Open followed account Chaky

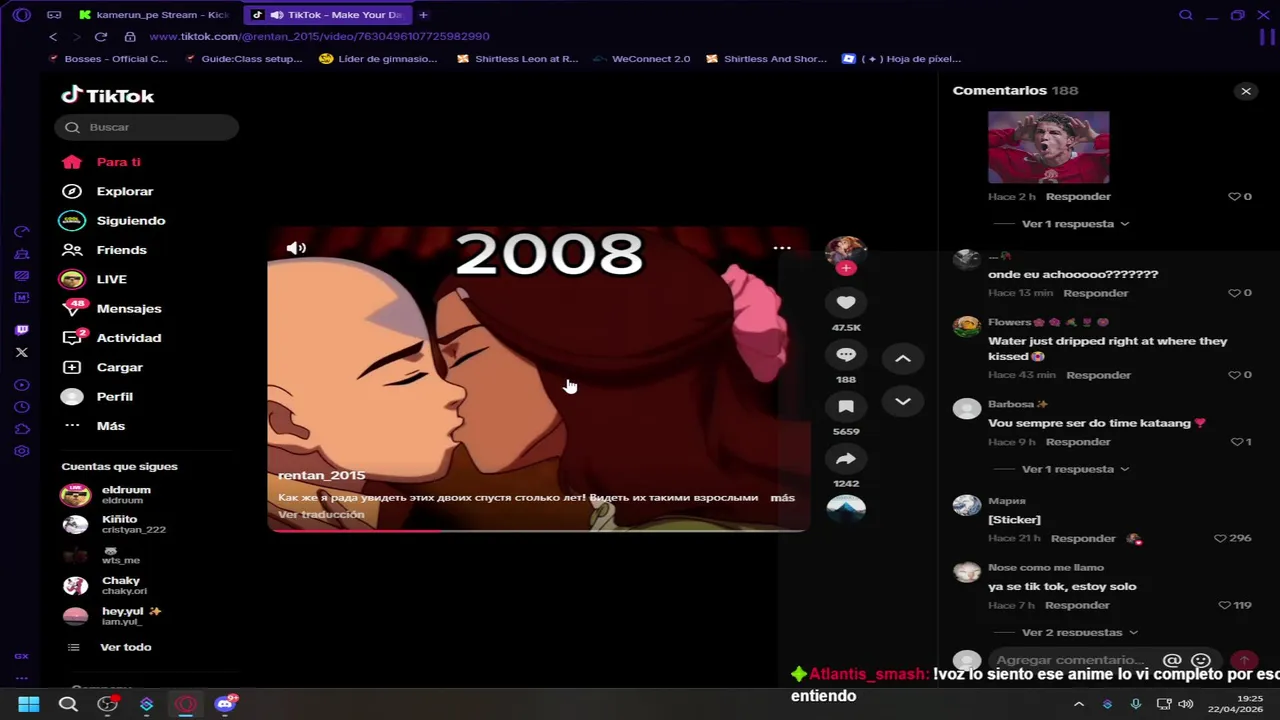tap(125, 585)
